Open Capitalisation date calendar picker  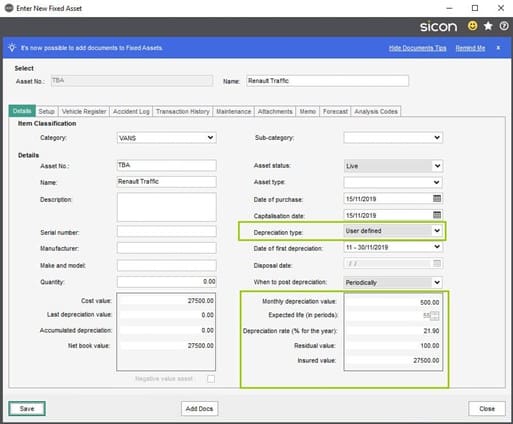(437, 215)
